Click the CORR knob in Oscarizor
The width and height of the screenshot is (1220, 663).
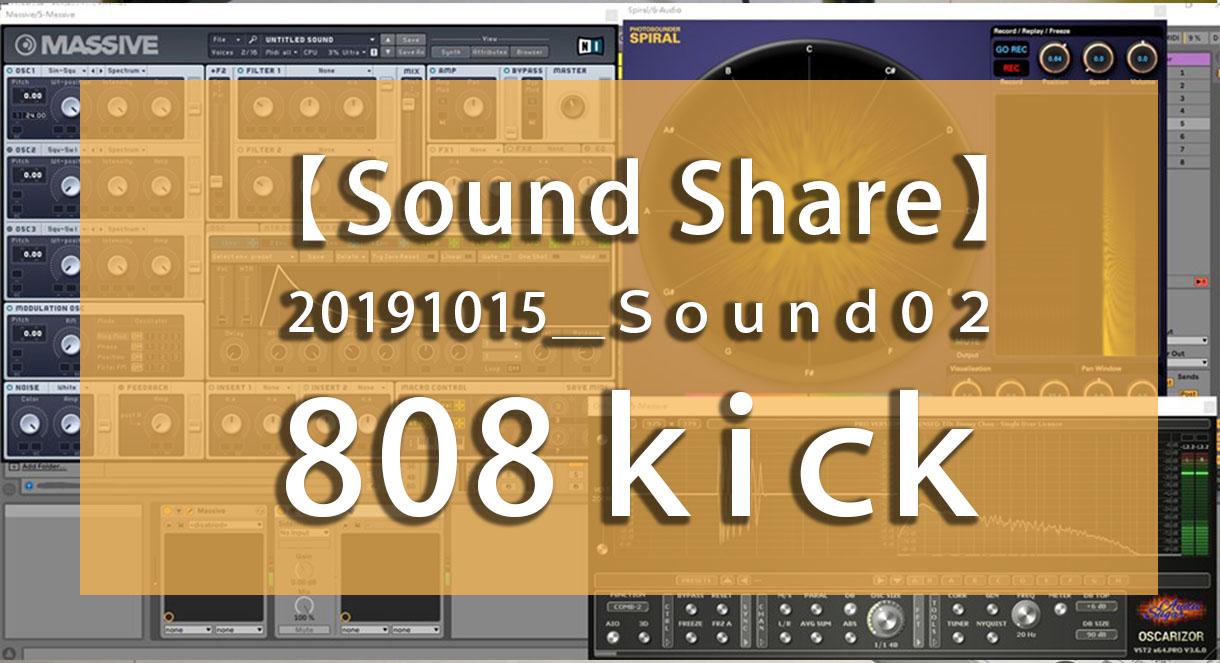[x=958, y=610]
